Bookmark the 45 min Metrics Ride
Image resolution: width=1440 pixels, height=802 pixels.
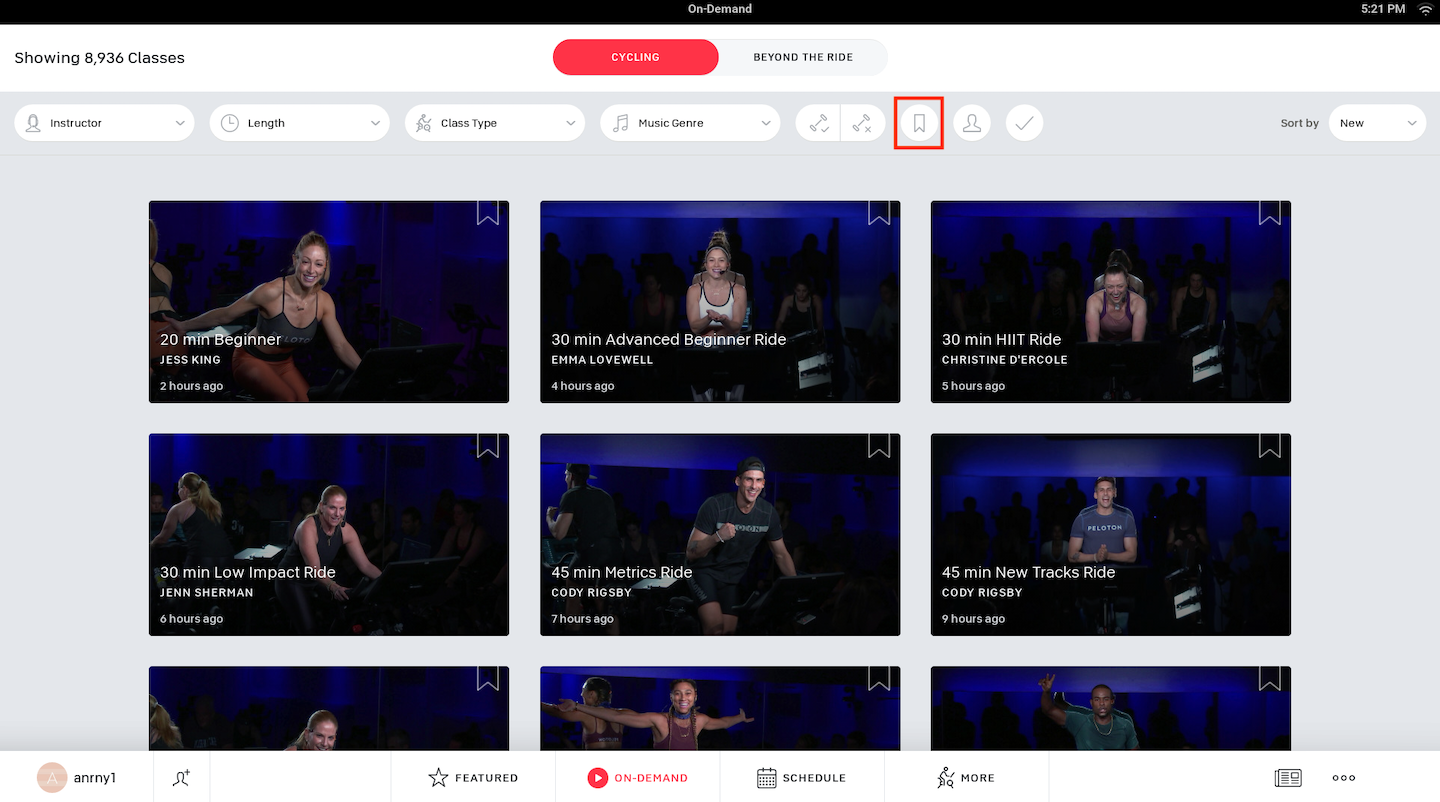(x=878, y=446)
